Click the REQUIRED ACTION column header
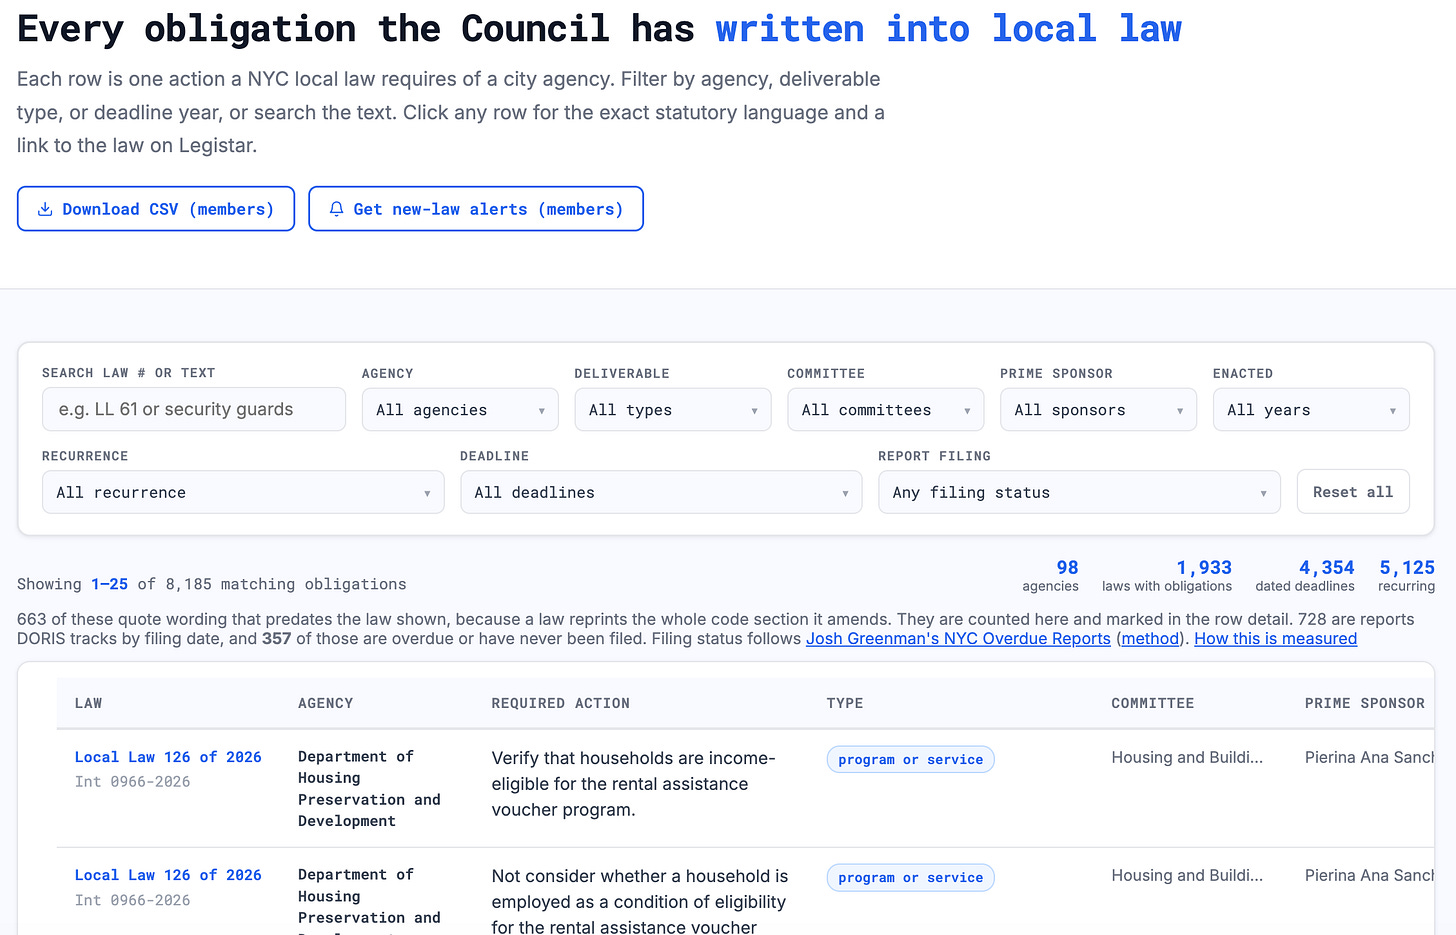Viewport: 1456px width, 935px height. [x=560, y=703]
